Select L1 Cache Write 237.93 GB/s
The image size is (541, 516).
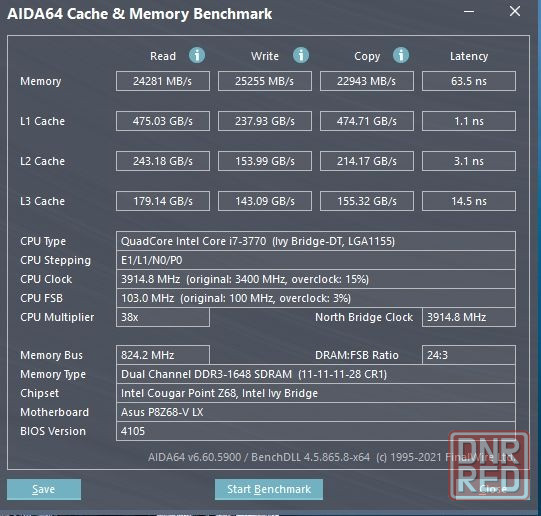tap(265, 121)
